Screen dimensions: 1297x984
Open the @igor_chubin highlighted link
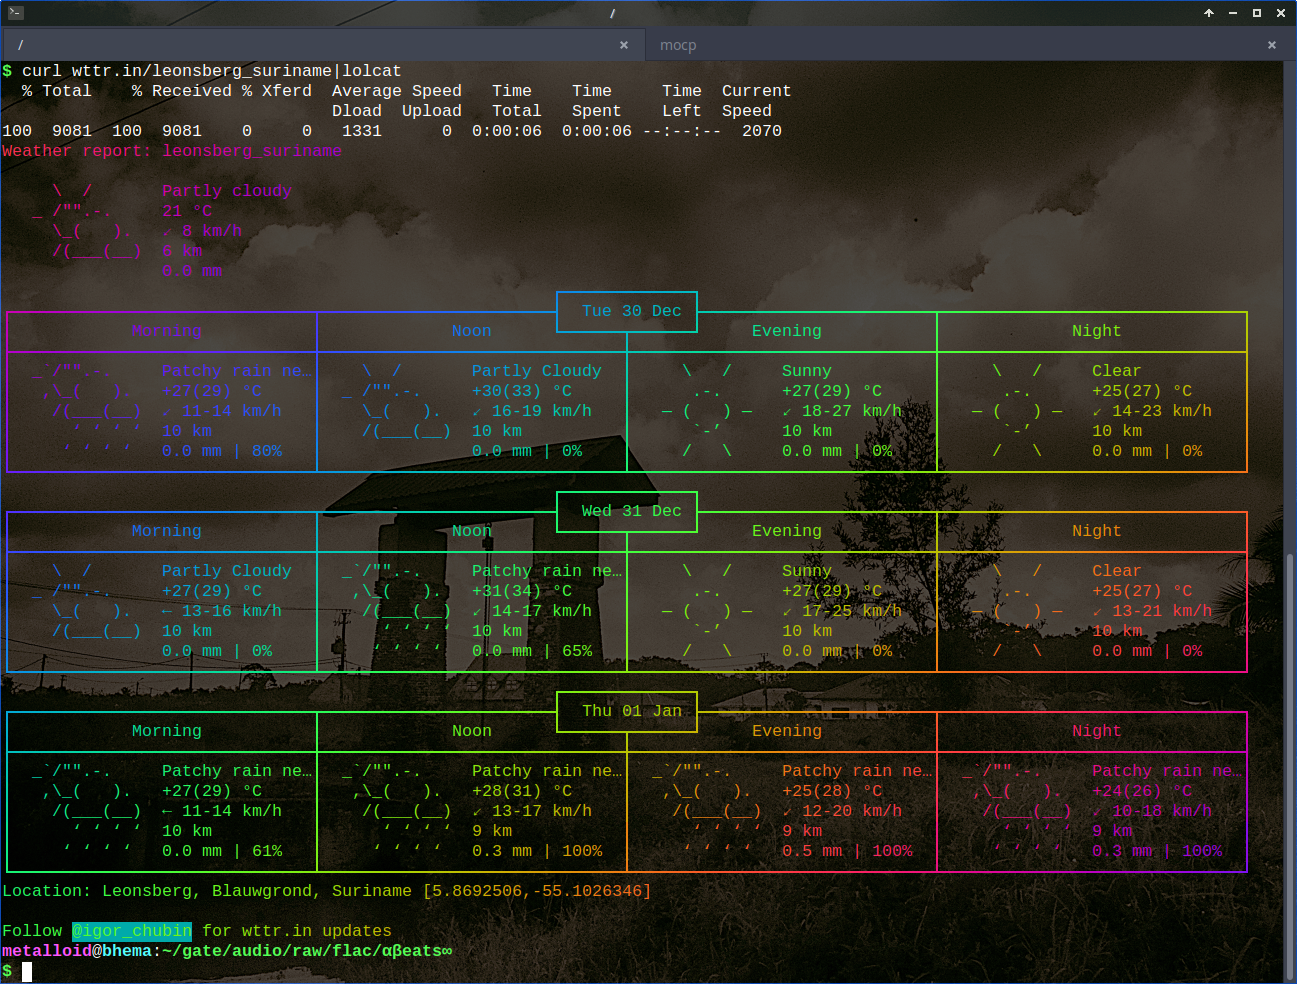131,931
